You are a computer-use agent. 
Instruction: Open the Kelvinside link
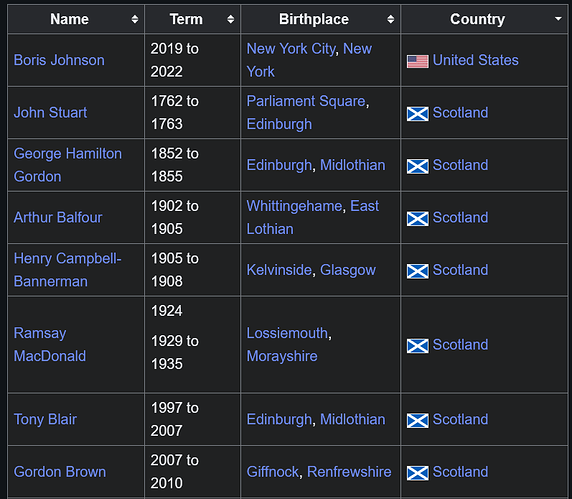click(279, 270)
